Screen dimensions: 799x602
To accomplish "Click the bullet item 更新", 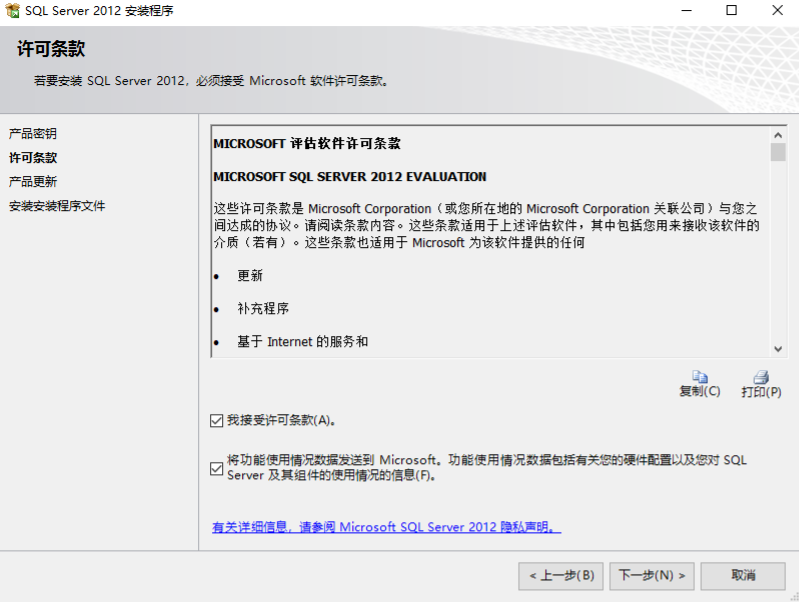I will (x=250, y=276).
